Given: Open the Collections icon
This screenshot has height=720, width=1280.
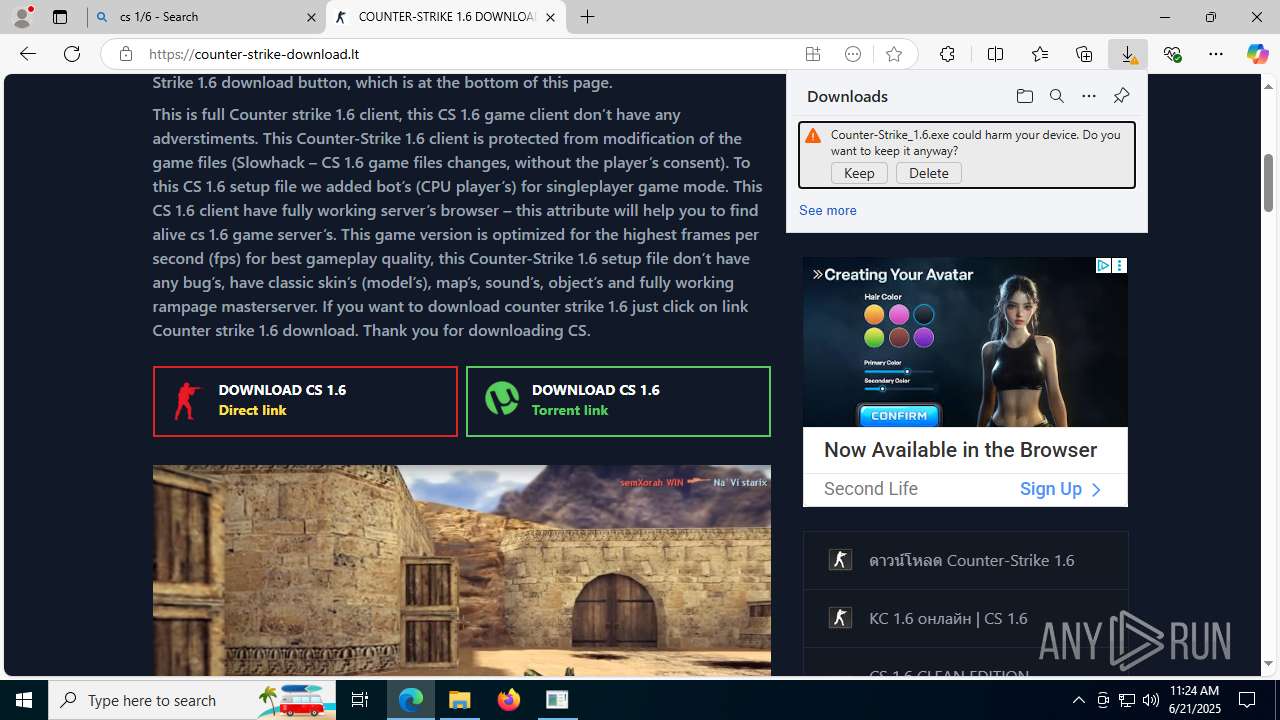Looking at the screenshot, I should point(1084,54).
